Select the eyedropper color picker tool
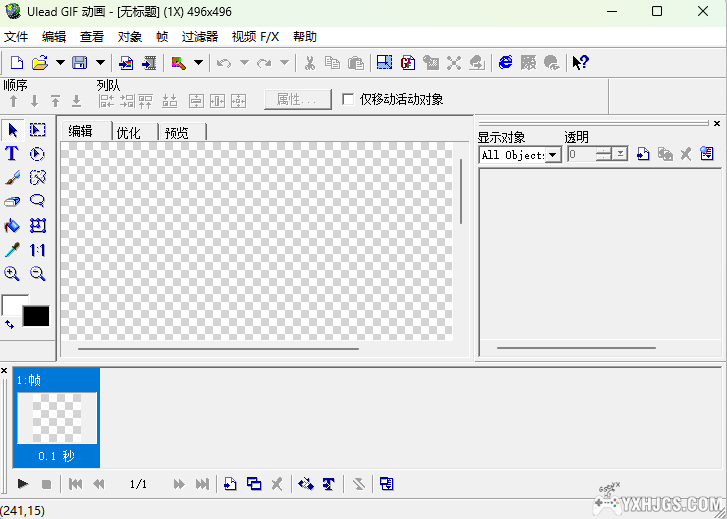This screenshot has width=727, height=519. [x=13, y=250]
